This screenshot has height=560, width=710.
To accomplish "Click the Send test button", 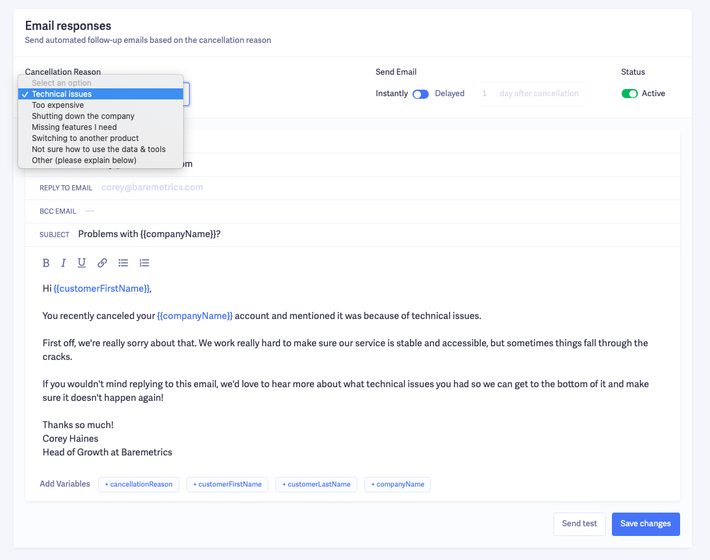I will click(x=579, y=524).
